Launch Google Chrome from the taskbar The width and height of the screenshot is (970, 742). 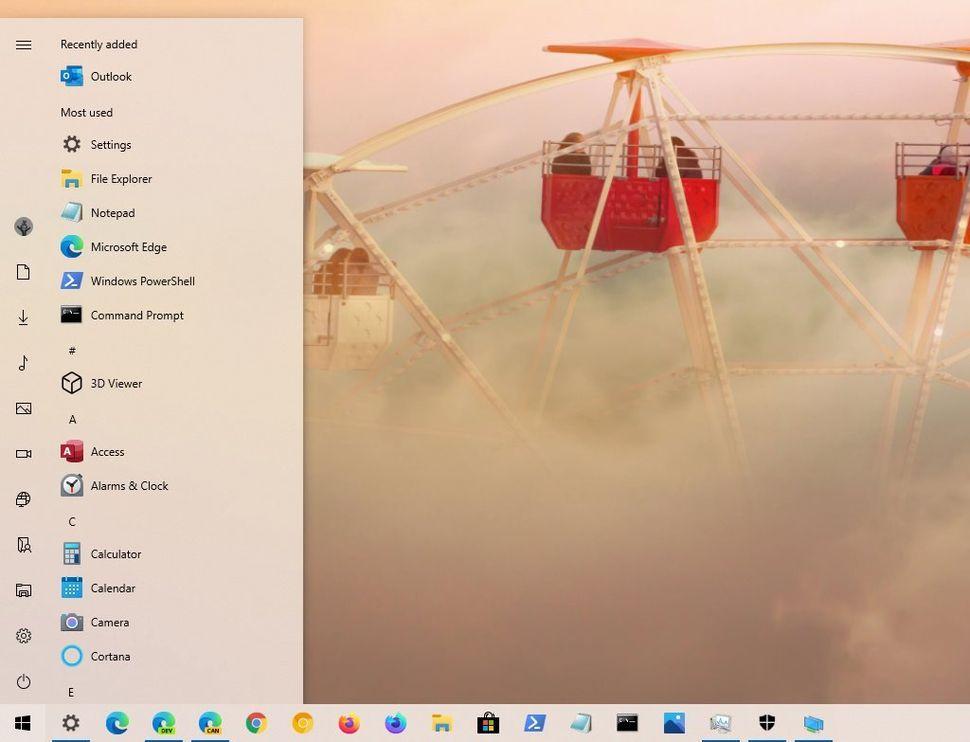tap(256, 723)
